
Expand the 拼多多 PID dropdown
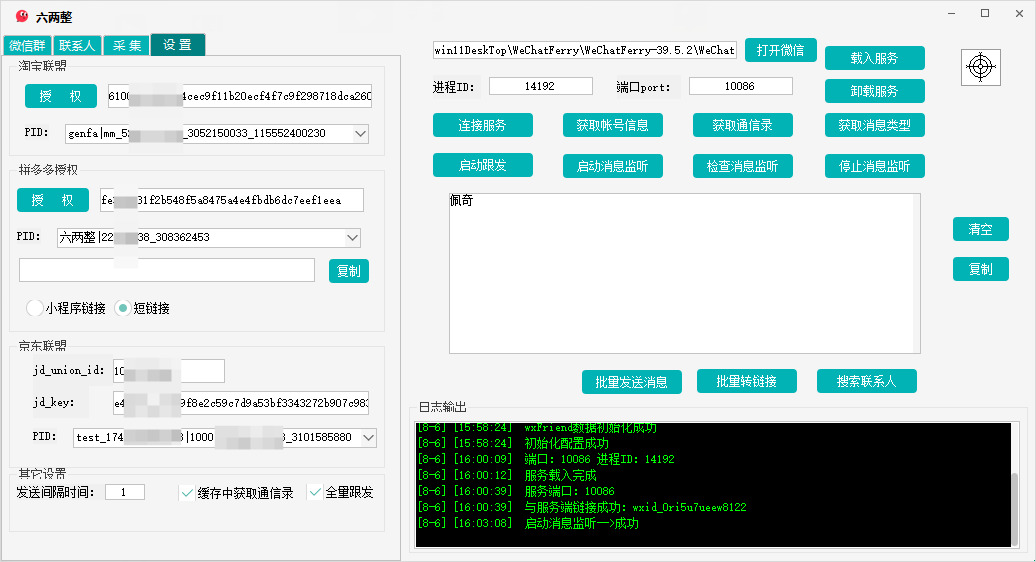click(x=352, y=237)
